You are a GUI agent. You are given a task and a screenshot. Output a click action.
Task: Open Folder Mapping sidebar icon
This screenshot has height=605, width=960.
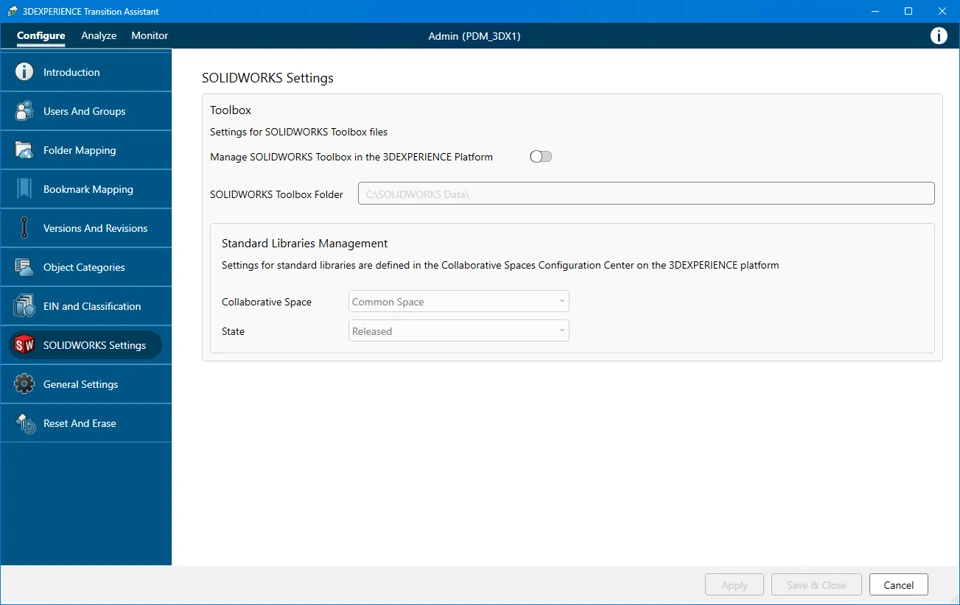point(24,150)
